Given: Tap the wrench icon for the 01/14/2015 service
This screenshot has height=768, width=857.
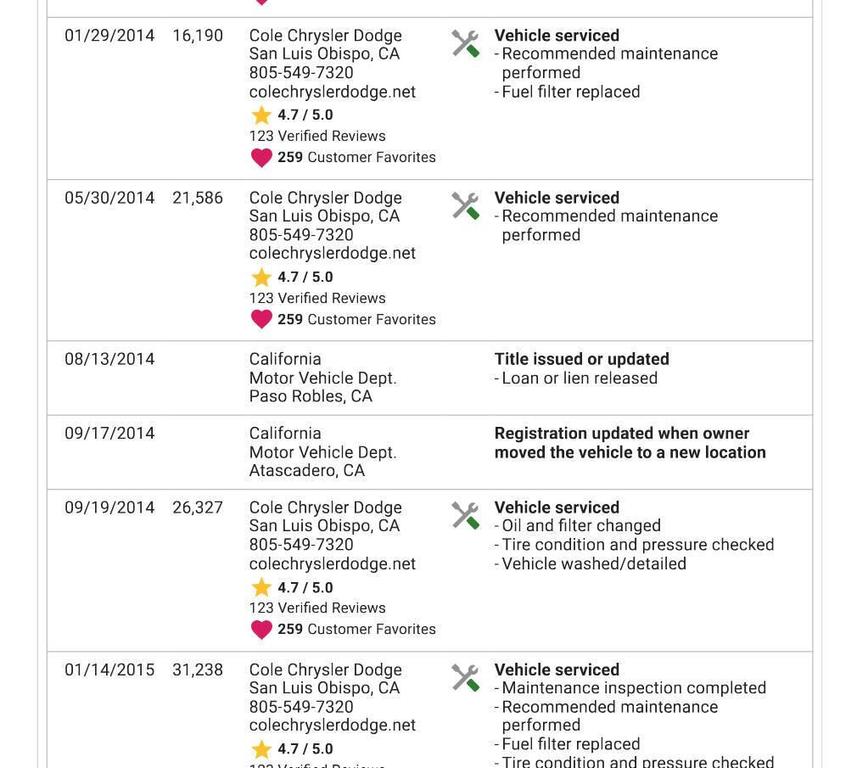Looking at the screenshot, I should [465, 678].
